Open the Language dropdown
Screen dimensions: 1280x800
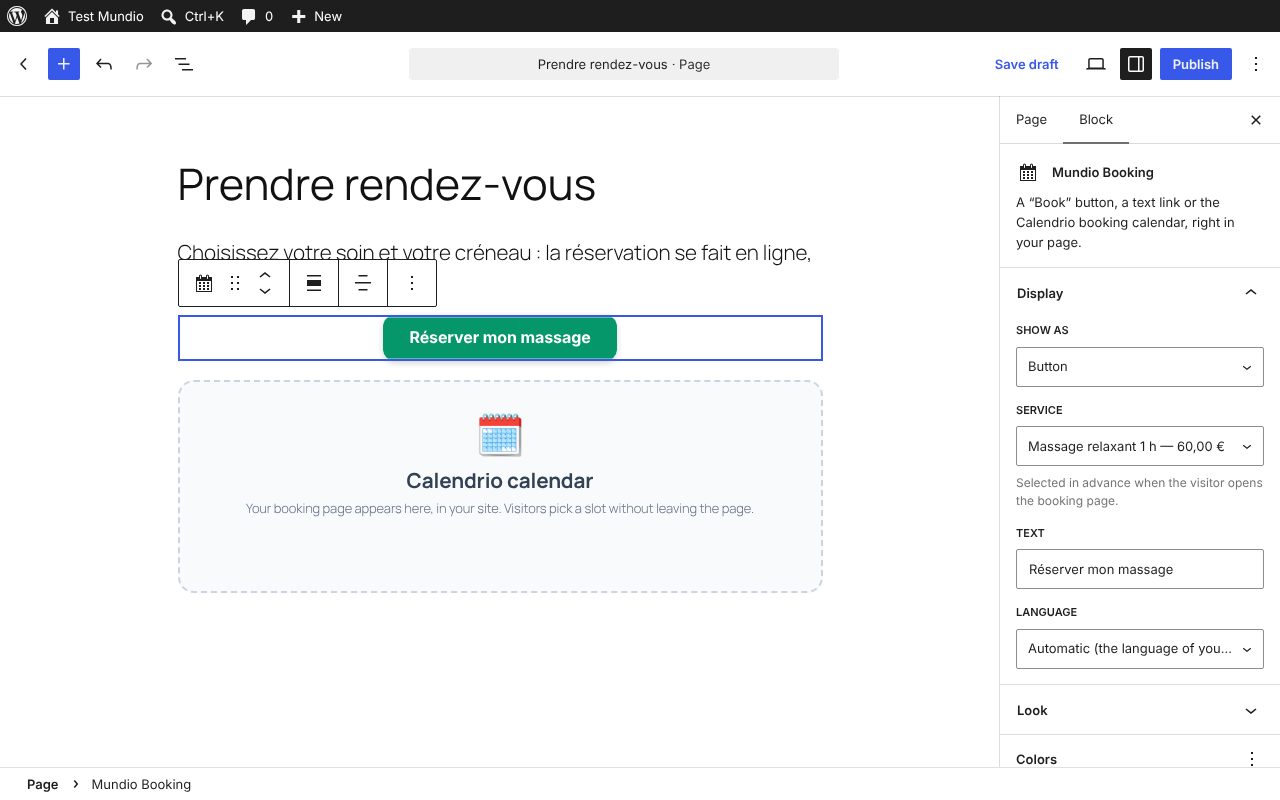pos(1140,649)
